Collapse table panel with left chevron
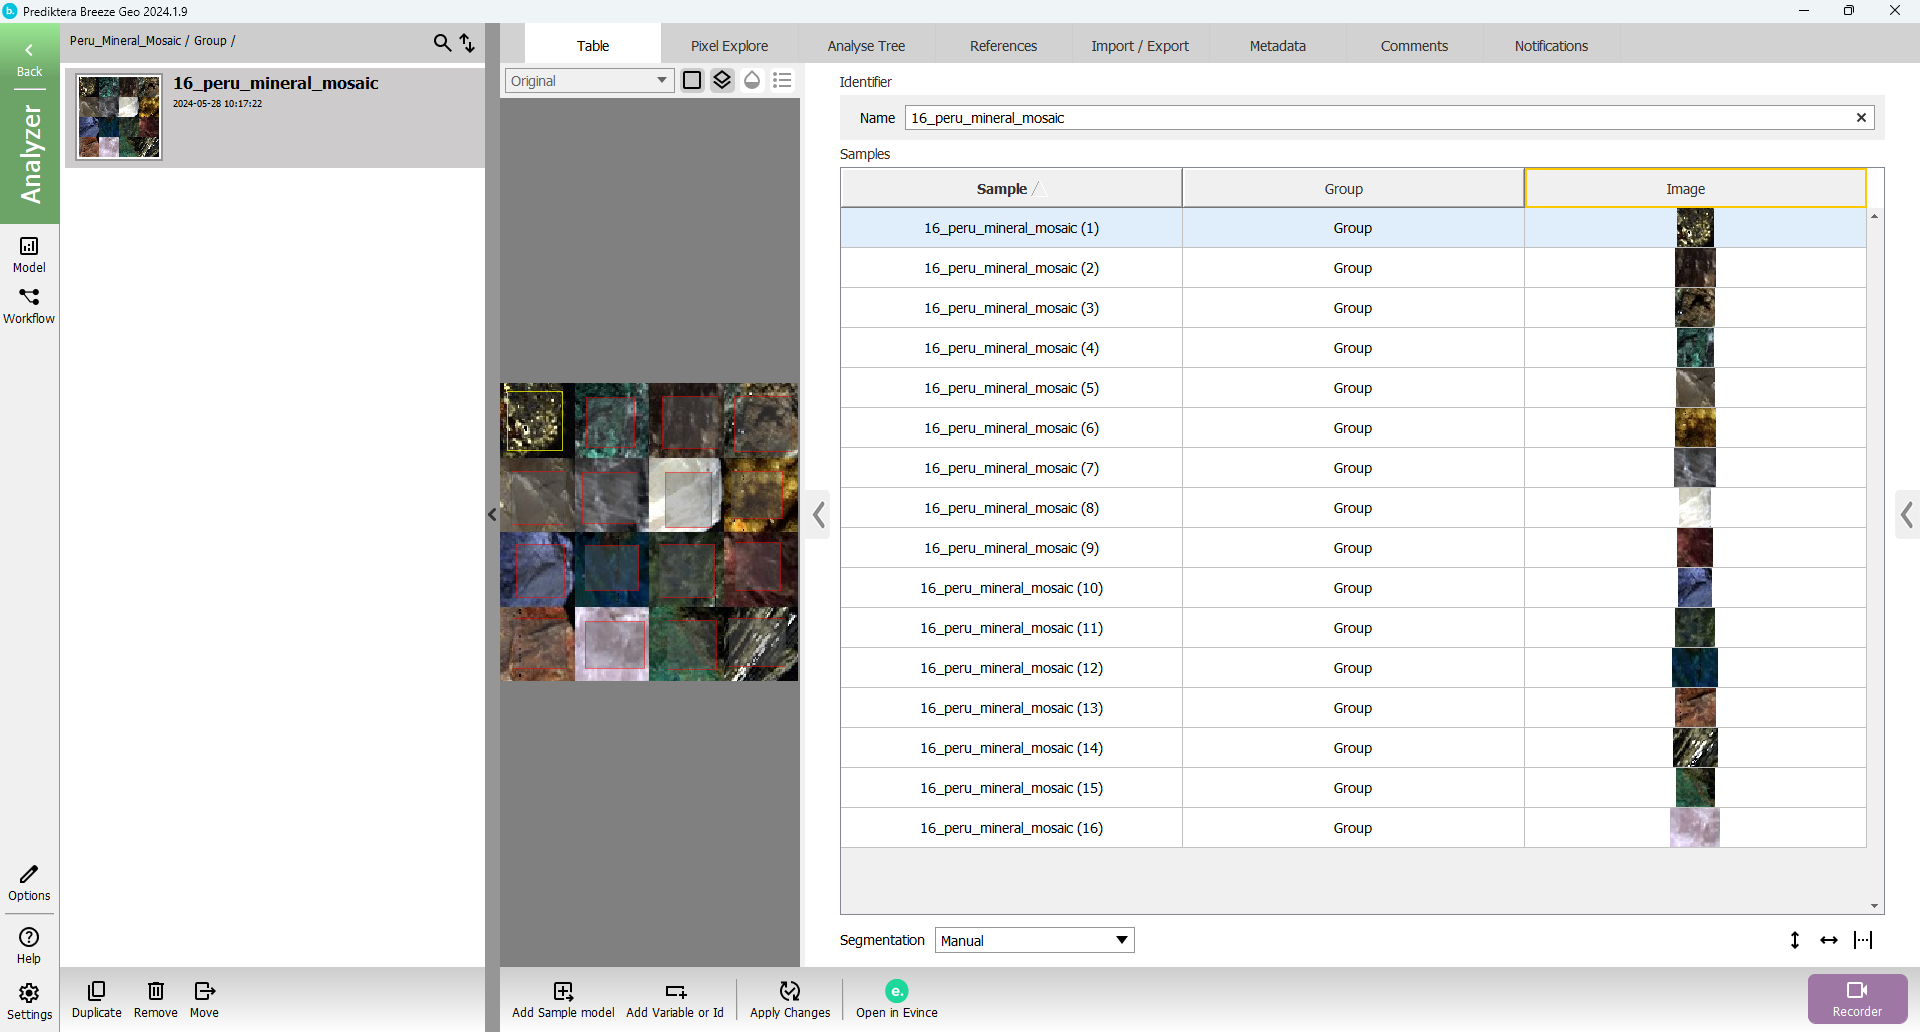 (819, 515)
